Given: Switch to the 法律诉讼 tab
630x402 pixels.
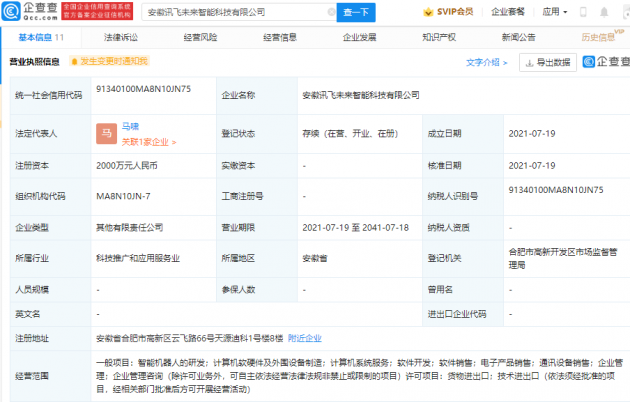Looking at the screenshot, I should pyautogui.click(x=121, y=37).
